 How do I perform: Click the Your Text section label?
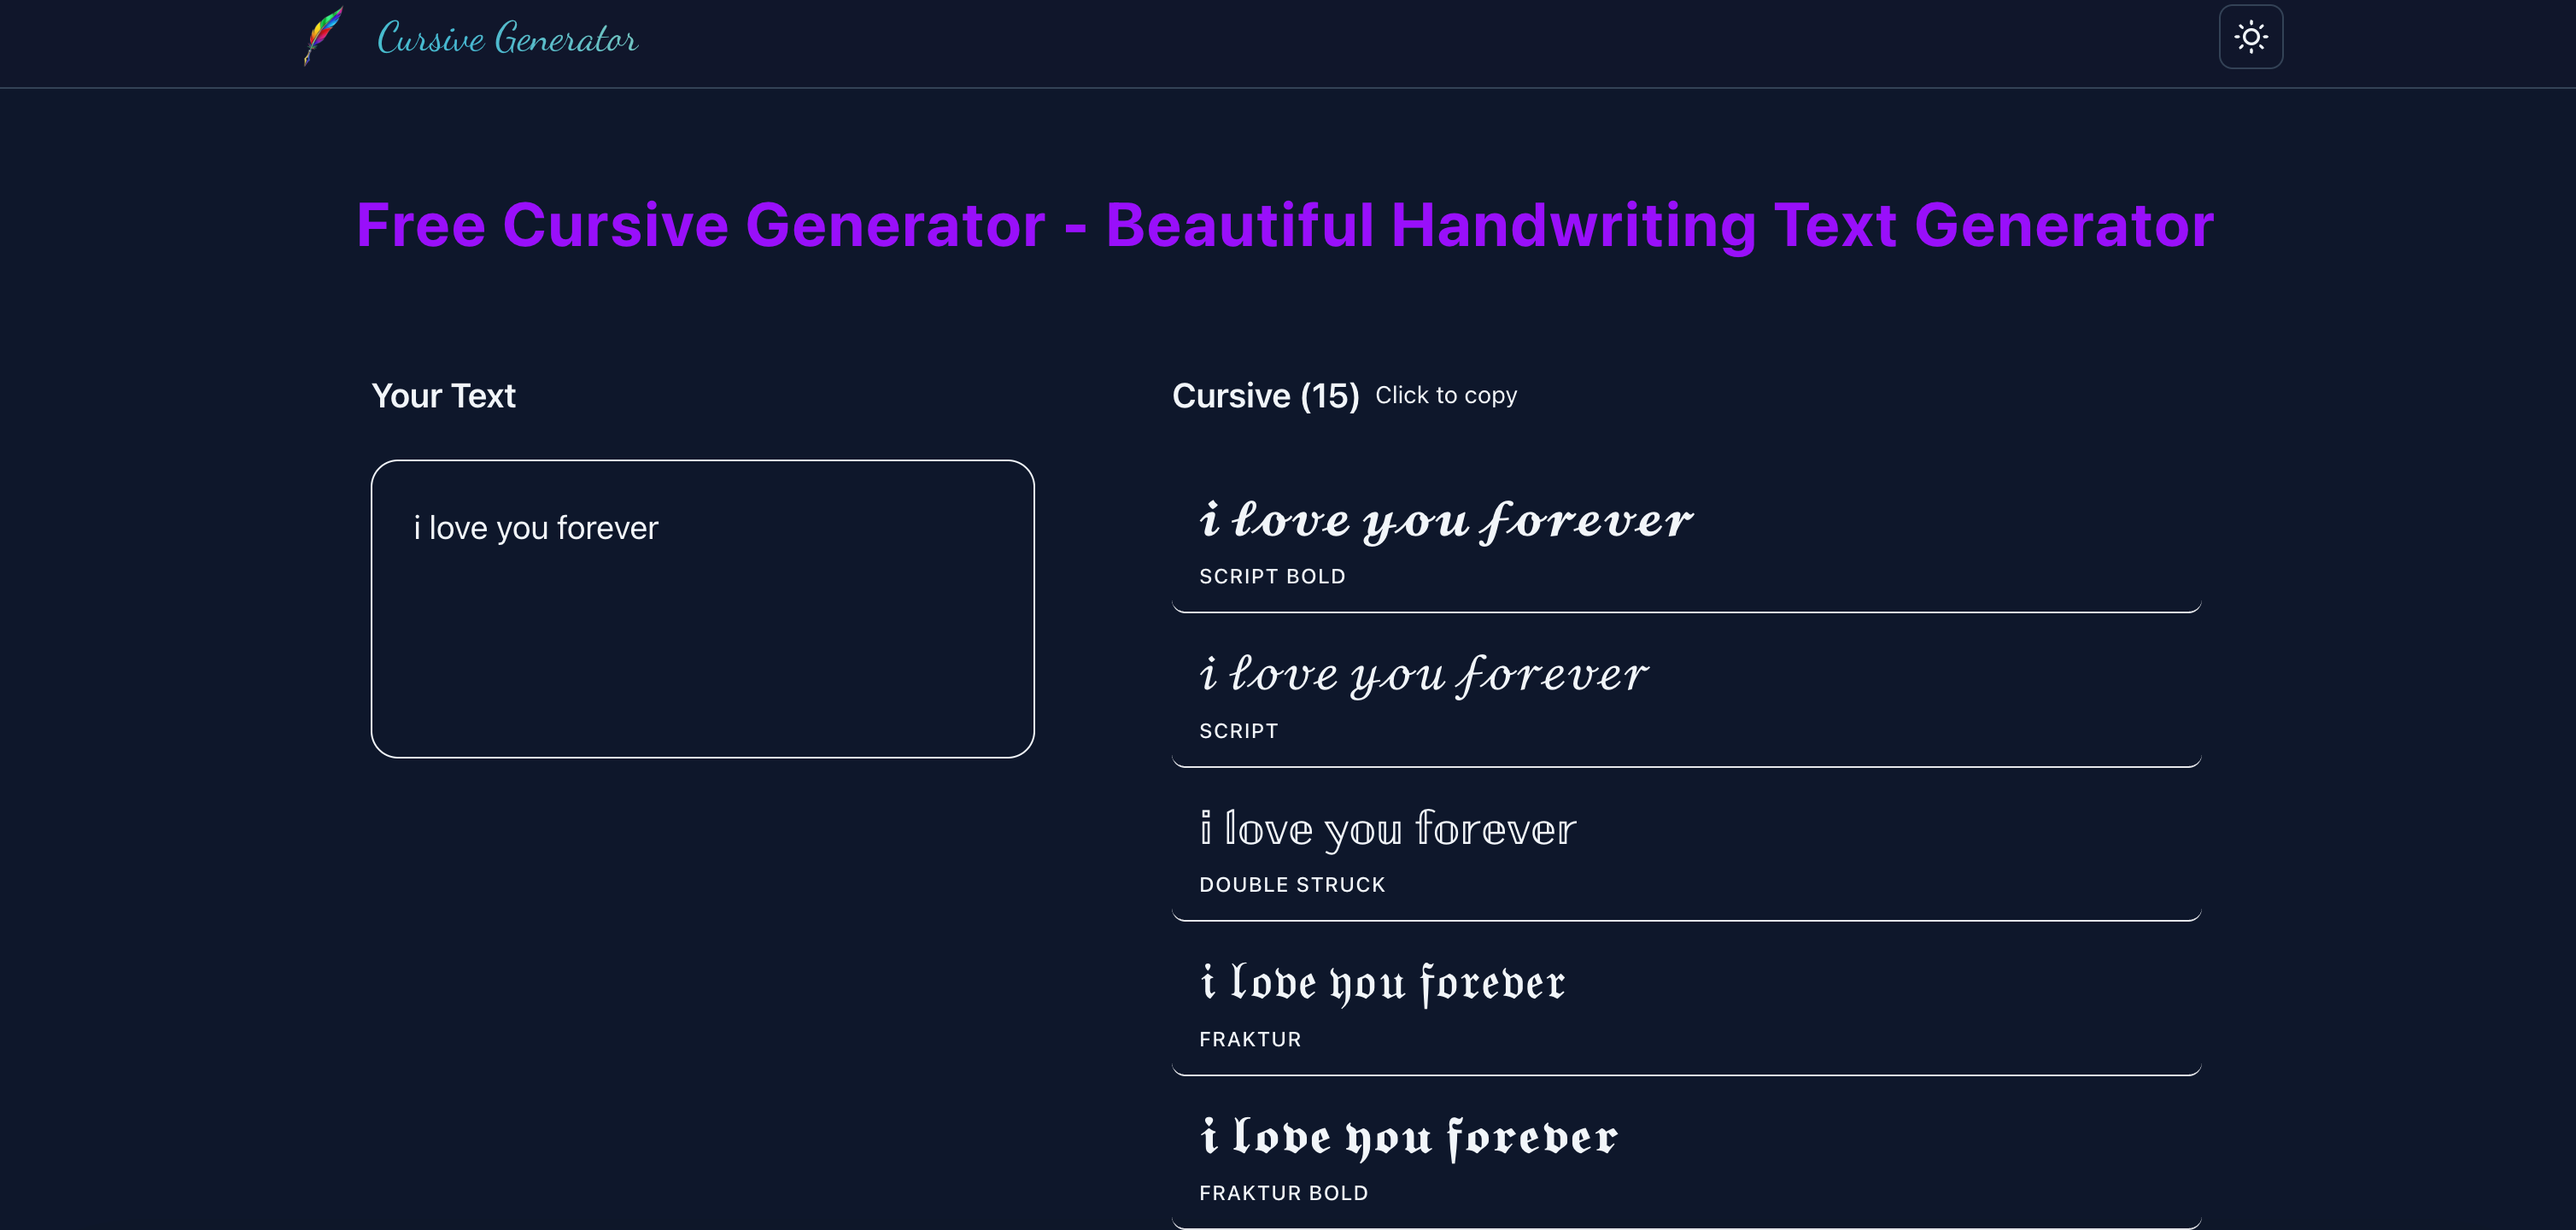443,396
